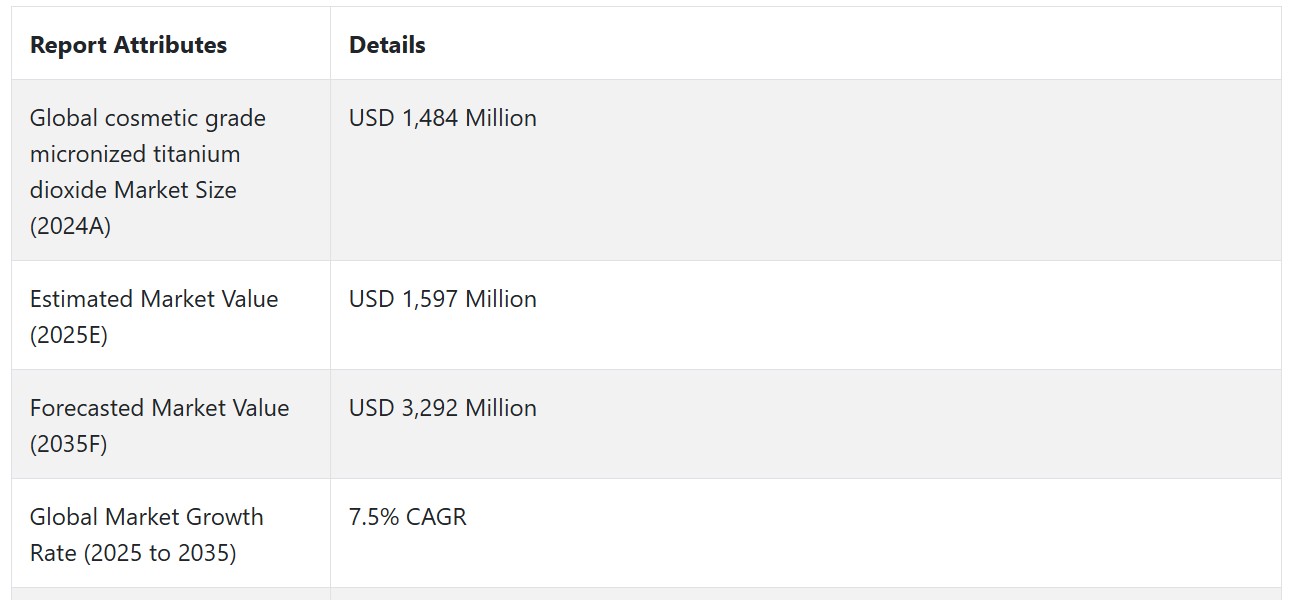Click the USD 1,484 Million value

pyautogui.click(x=442, y=118)
